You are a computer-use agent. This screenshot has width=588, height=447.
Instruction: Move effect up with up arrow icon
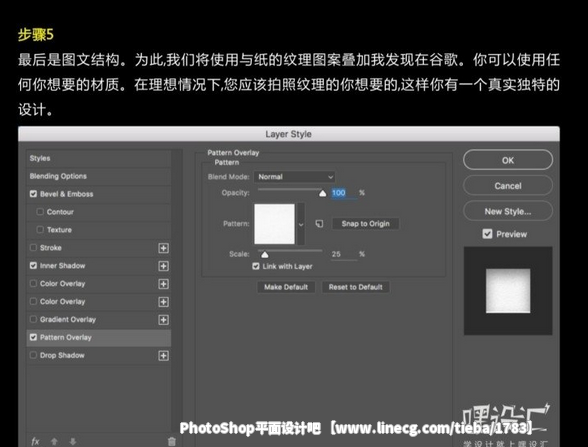54,441
